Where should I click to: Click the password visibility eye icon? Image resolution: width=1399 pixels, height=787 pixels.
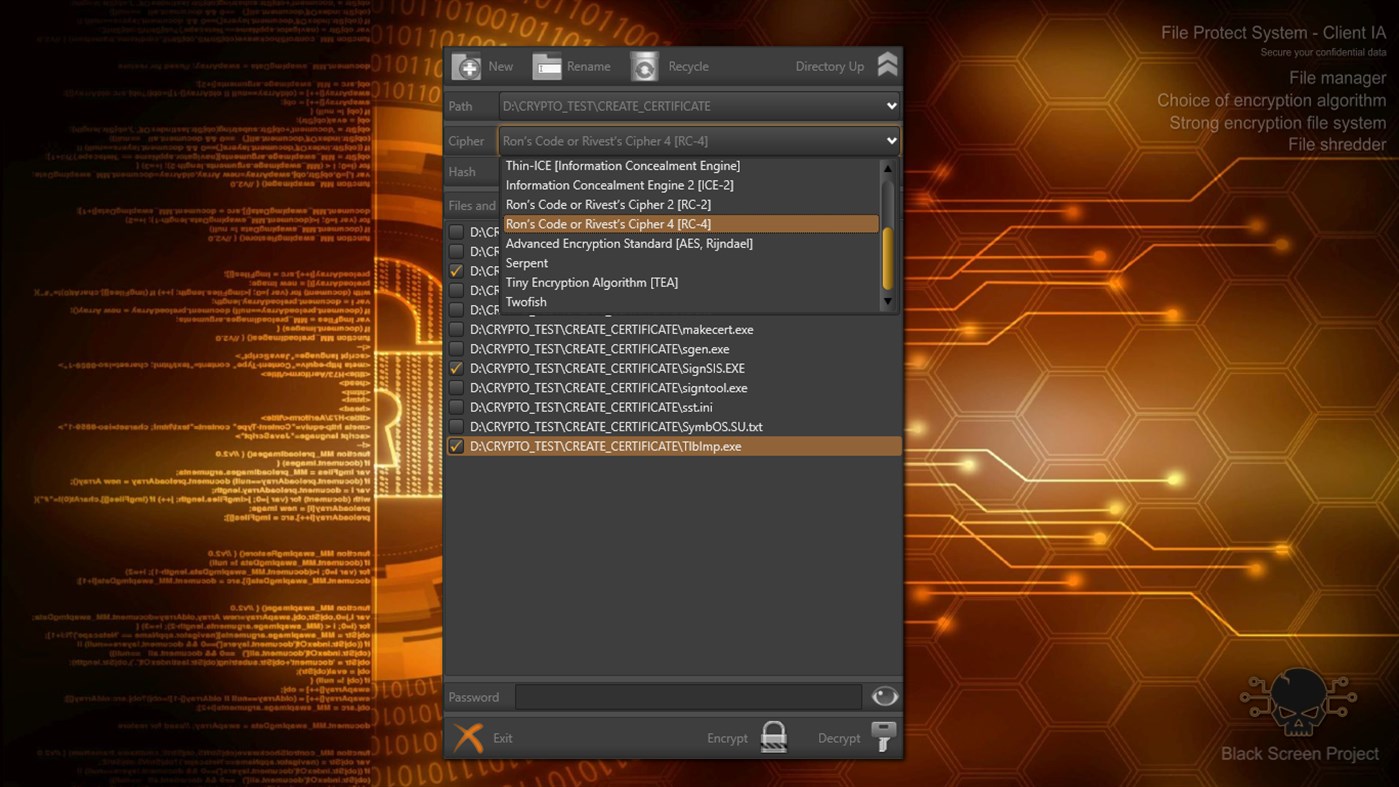coord(884,696)
